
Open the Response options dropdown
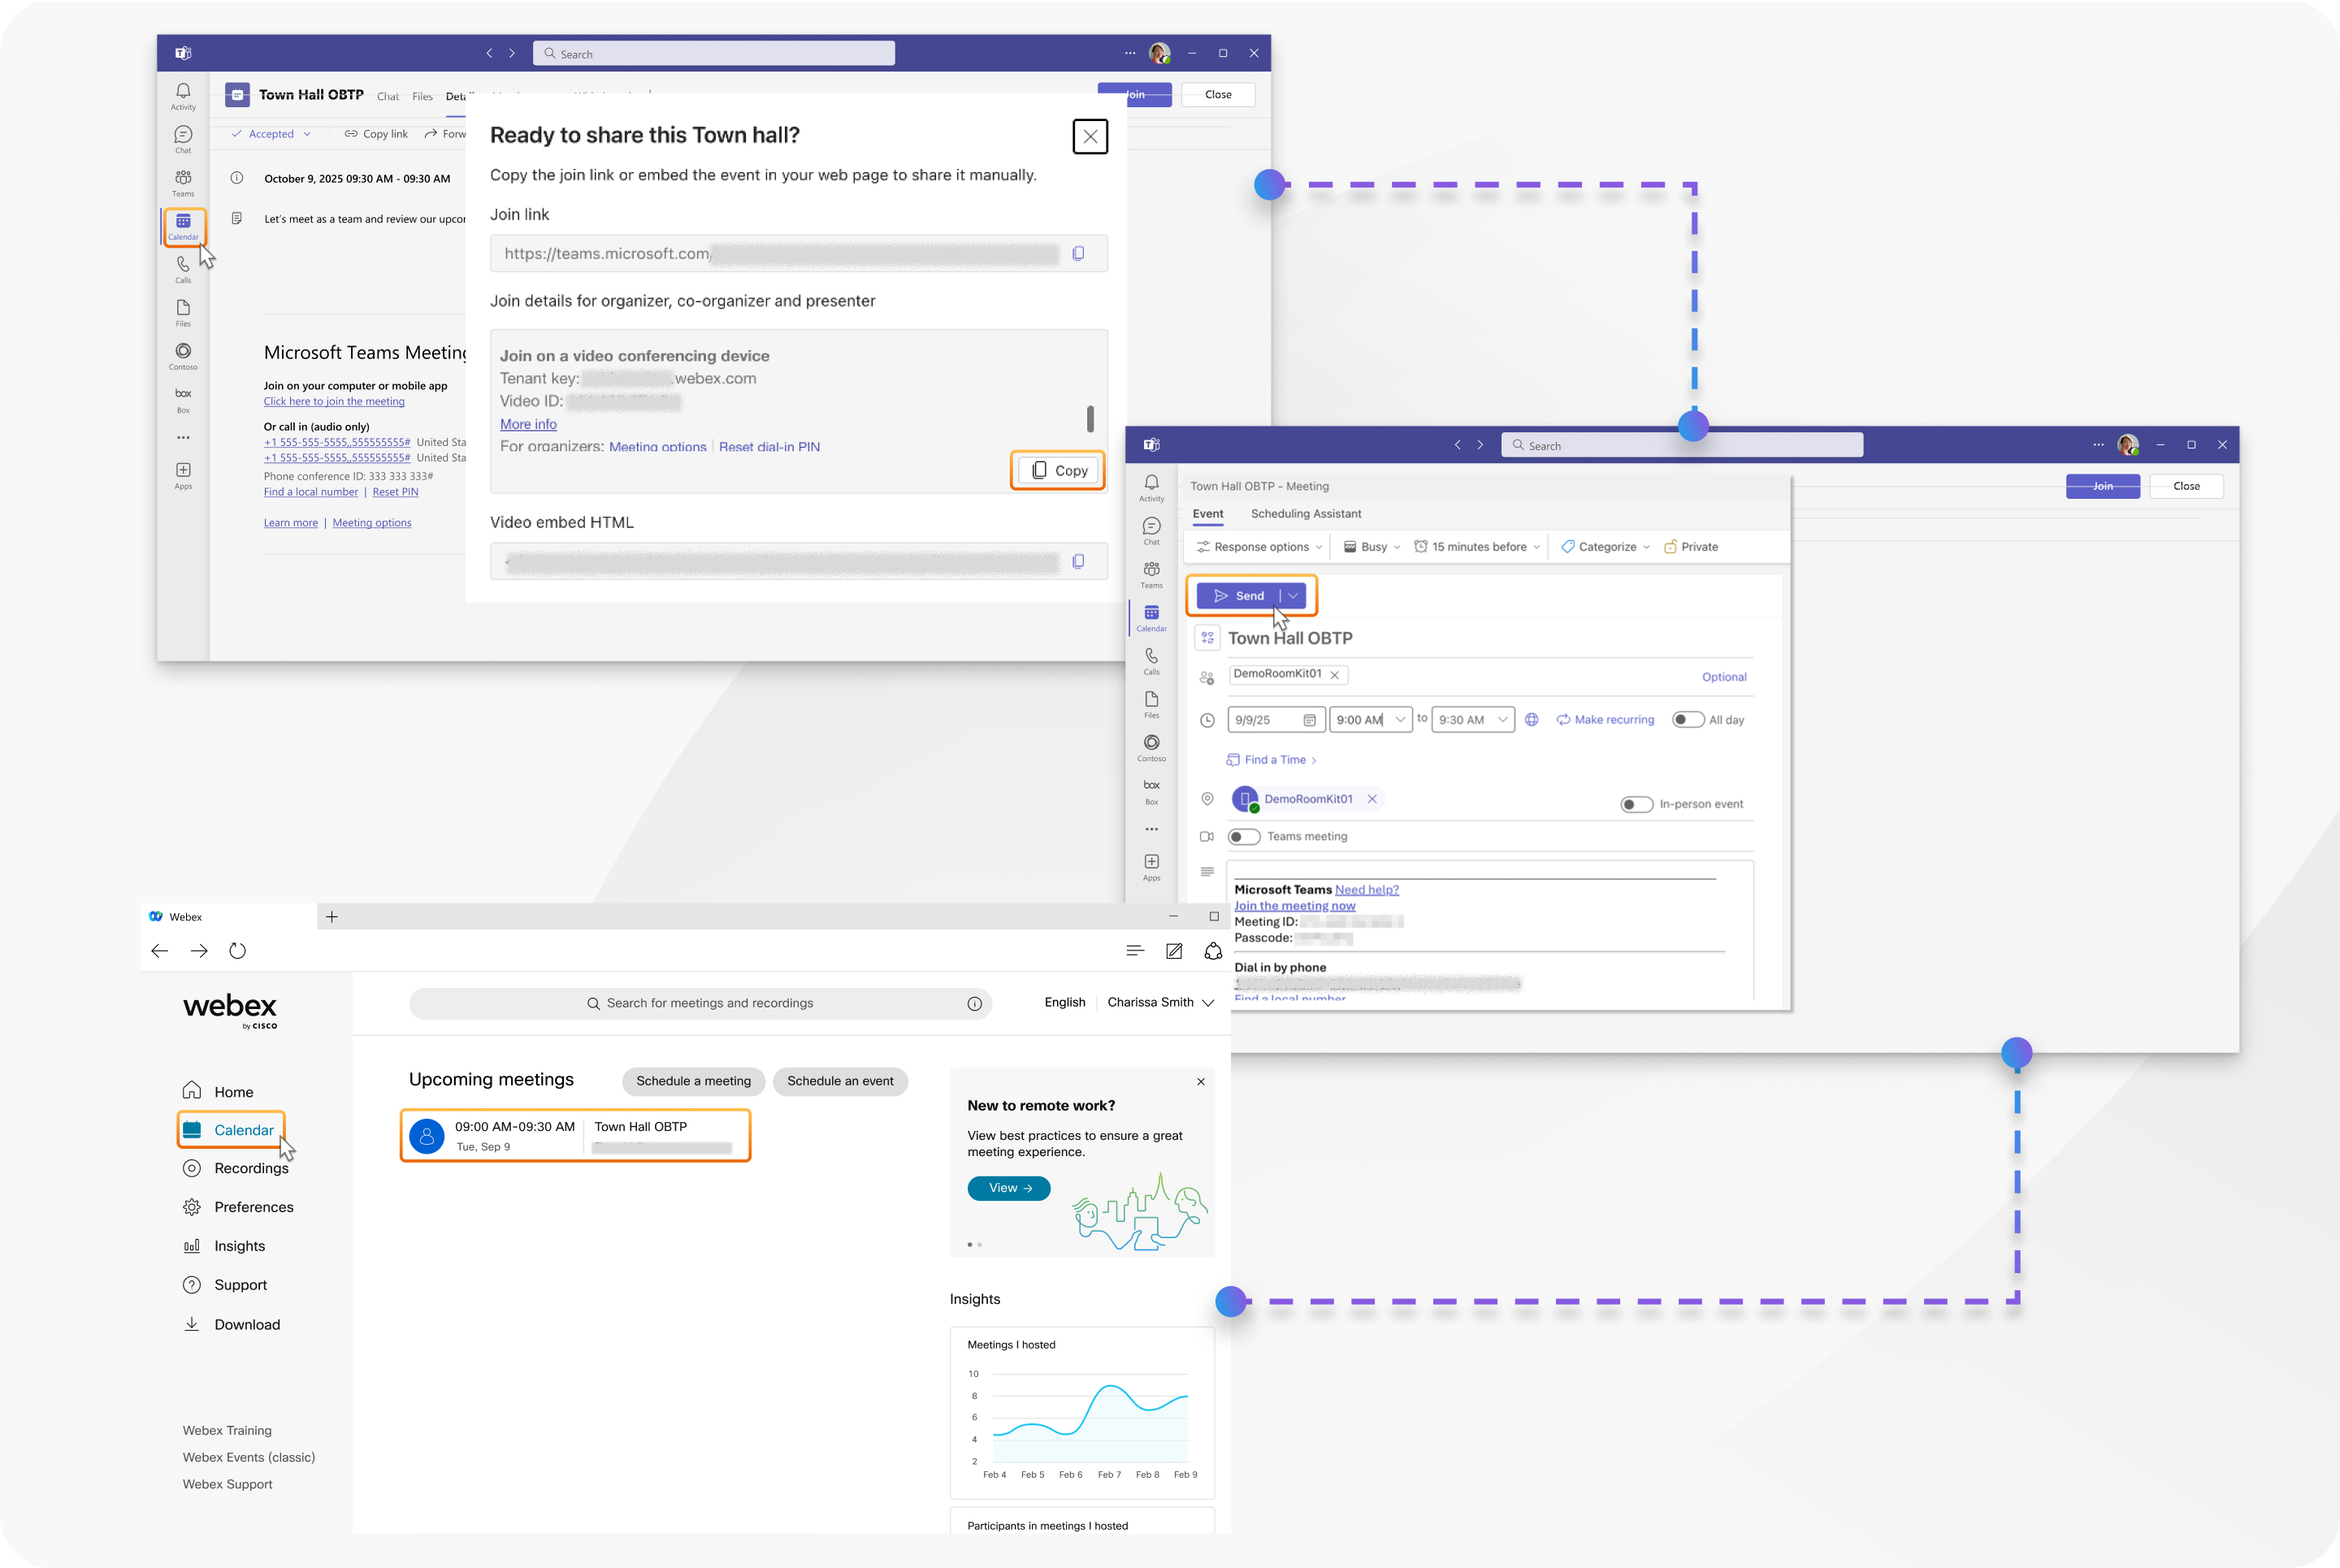point(1259,547)
